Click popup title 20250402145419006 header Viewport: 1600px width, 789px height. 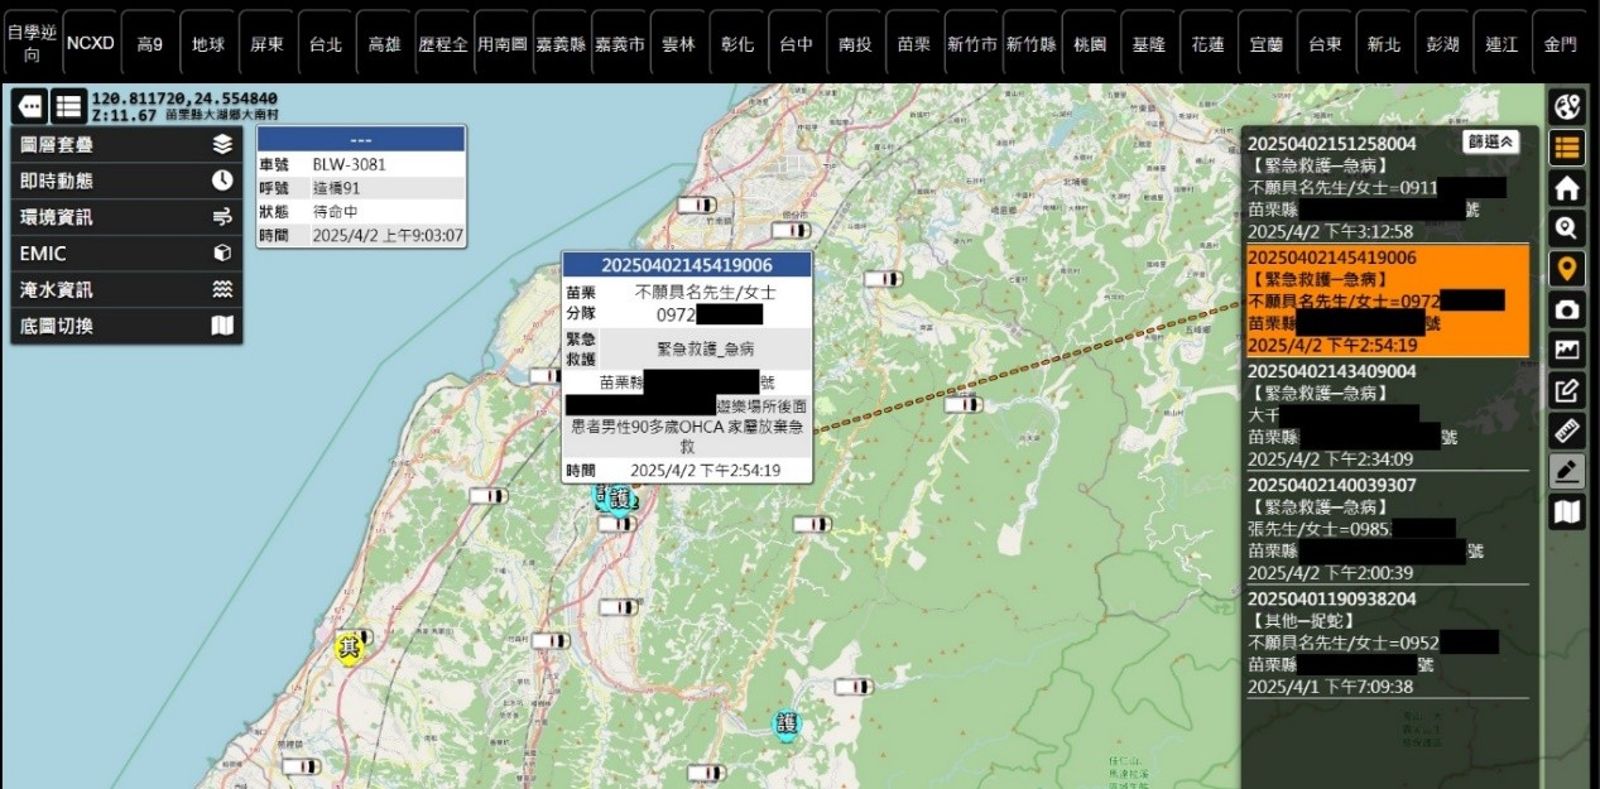(x=687, y=265)
